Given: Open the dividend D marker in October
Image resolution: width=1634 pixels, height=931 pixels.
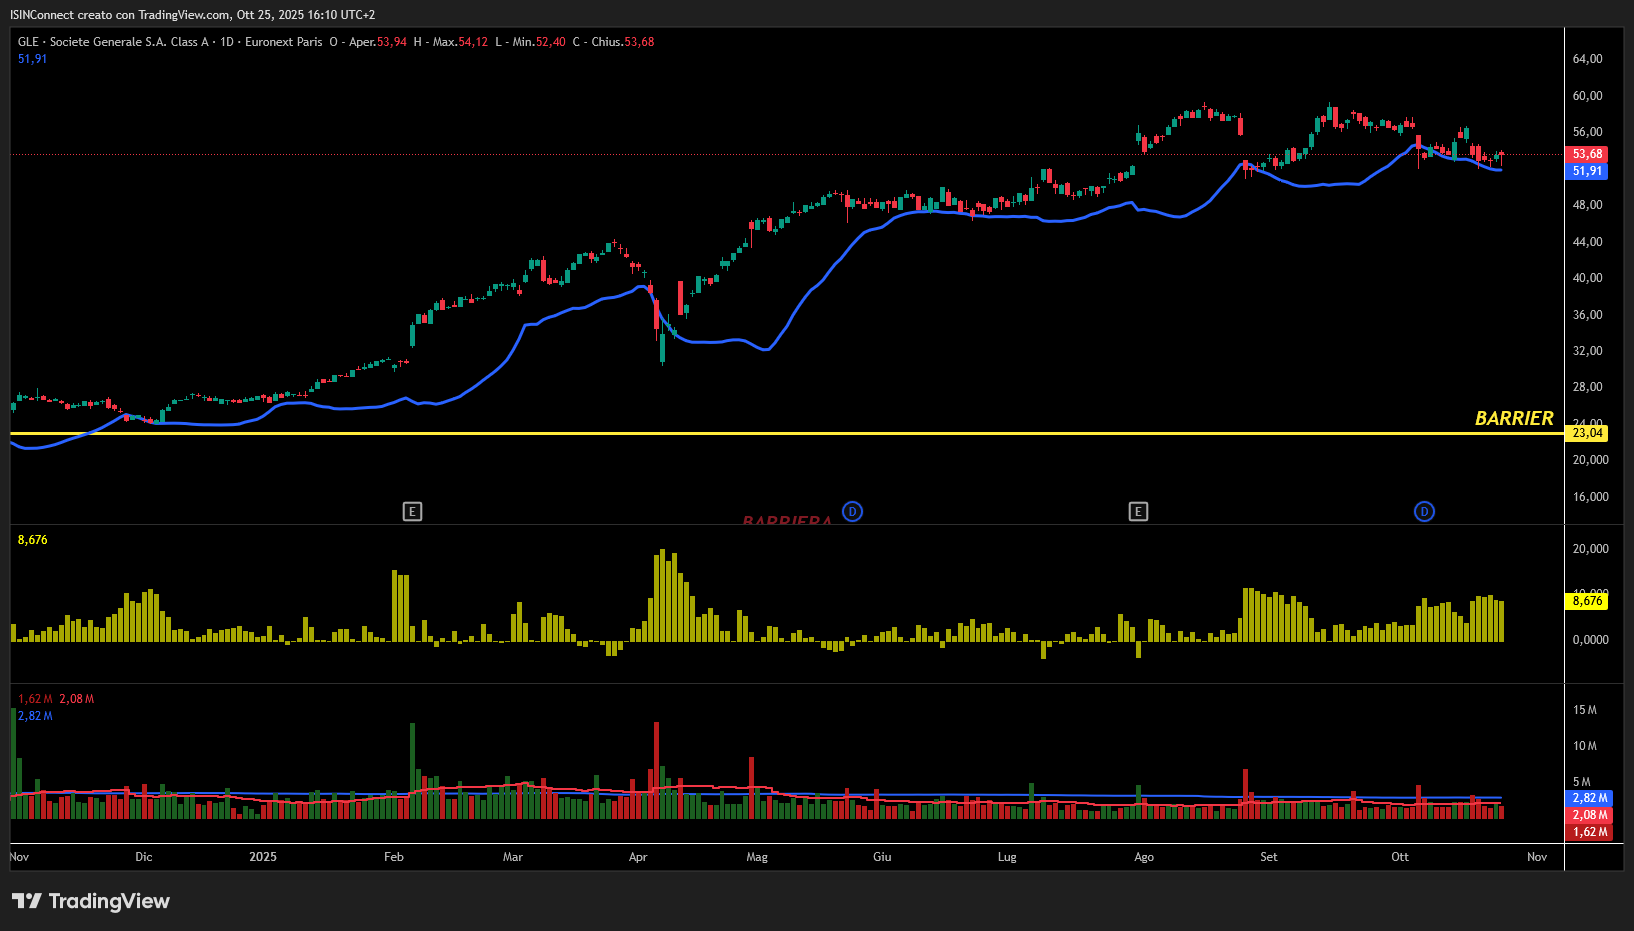Looking at the screenshot, I should [x=1424, y=512].
